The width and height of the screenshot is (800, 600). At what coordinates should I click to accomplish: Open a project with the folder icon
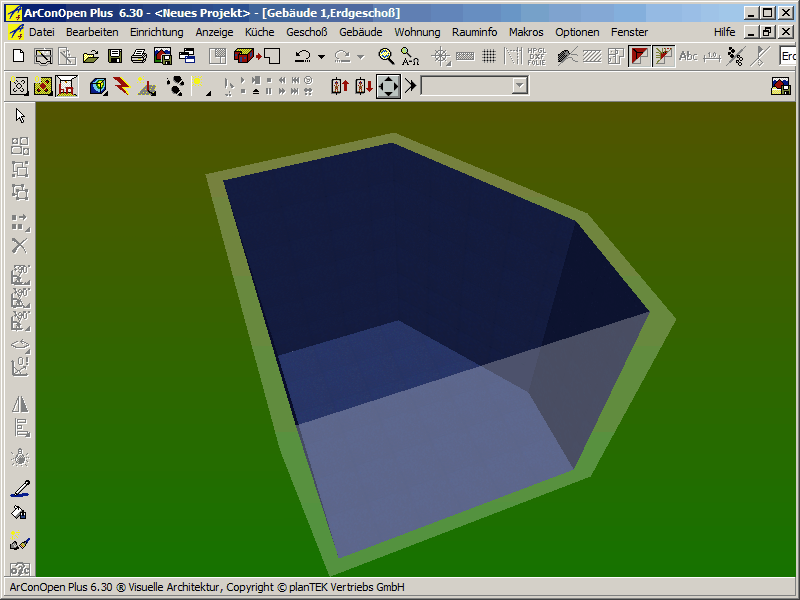point(91,56)
